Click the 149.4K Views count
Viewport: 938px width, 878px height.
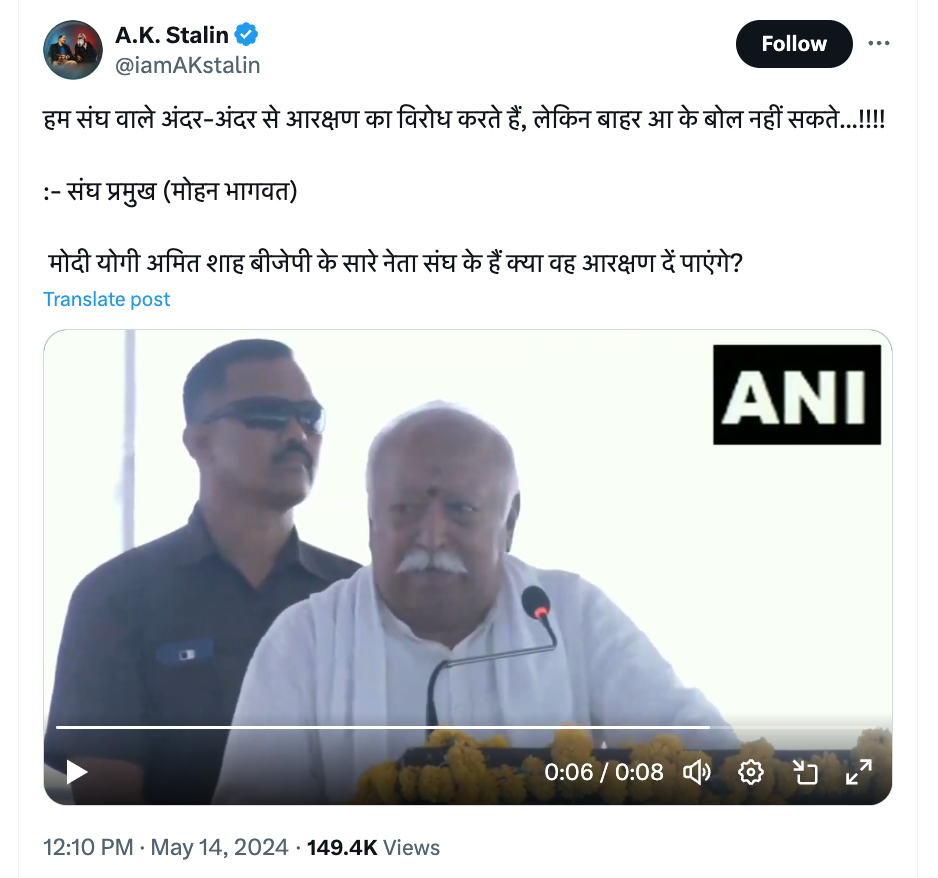coord(373,847)
